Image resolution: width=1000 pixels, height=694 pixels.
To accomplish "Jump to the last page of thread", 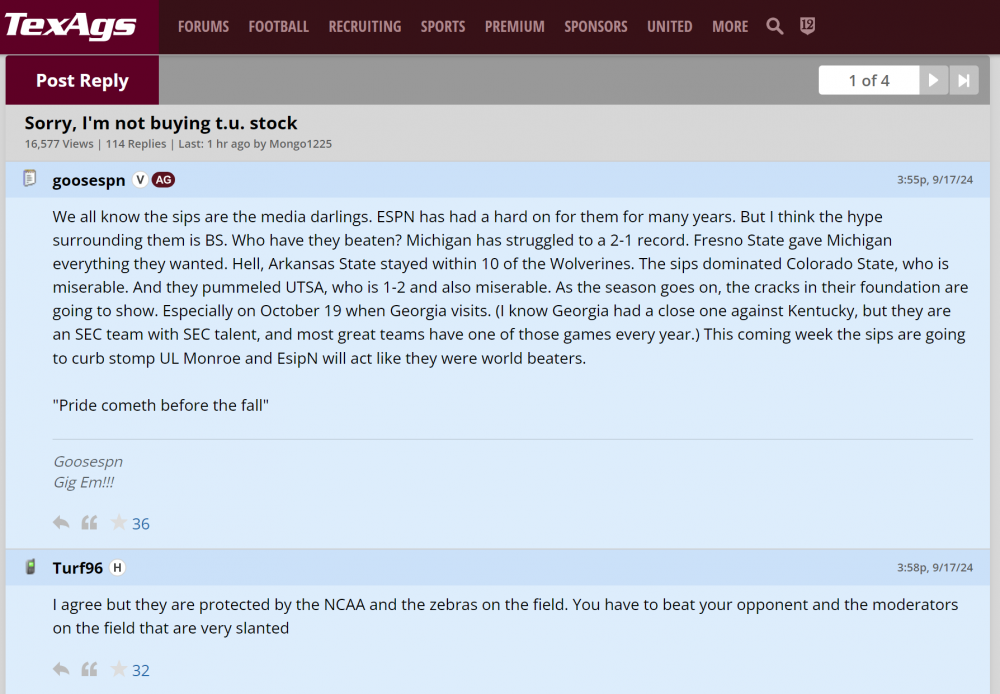I will point(964,81).
